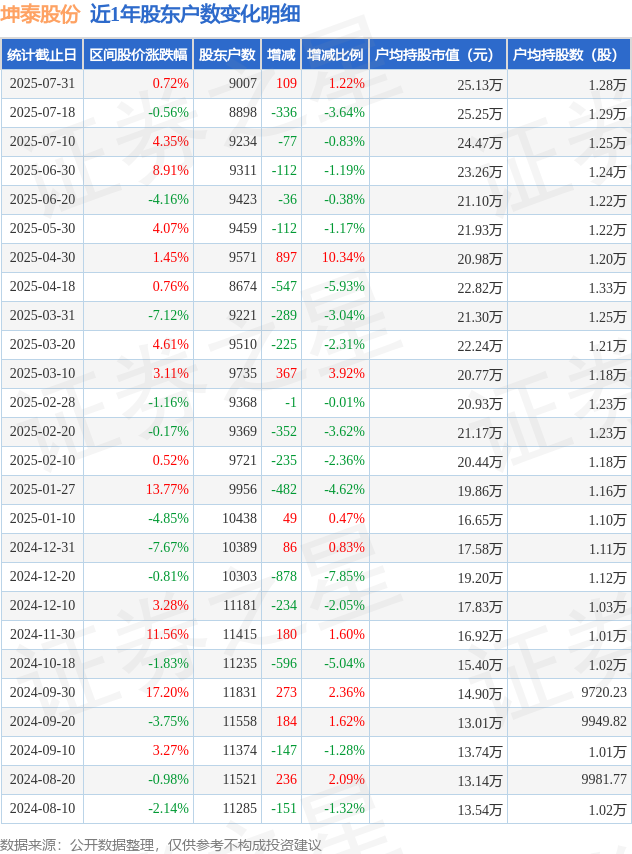The image size is (632, 854).
Task: Click the 区间股价涨跌幅 column header
Action: pyautogui.click(x=138, y=54)
